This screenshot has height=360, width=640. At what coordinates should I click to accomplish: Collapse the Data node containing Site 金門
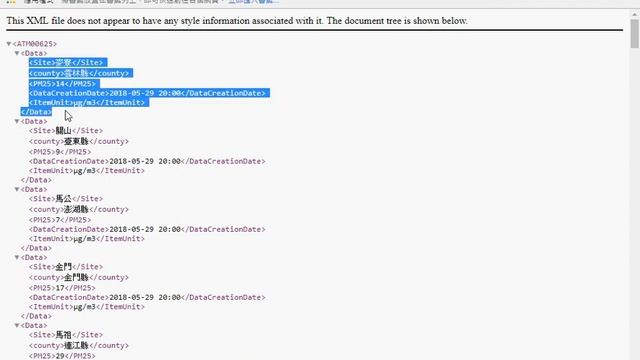pos(17,258)
